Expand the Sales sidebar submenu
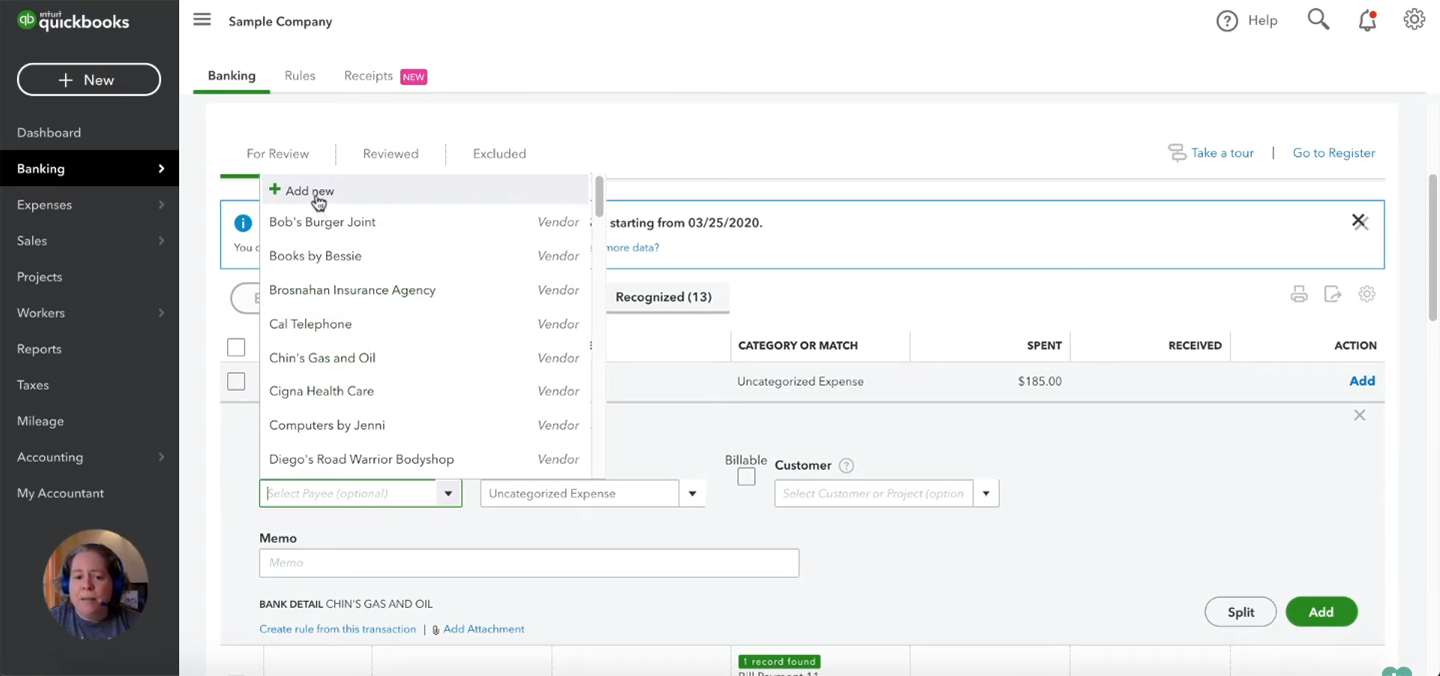This screenshot has height=676, width=1440. pos(161,241)
